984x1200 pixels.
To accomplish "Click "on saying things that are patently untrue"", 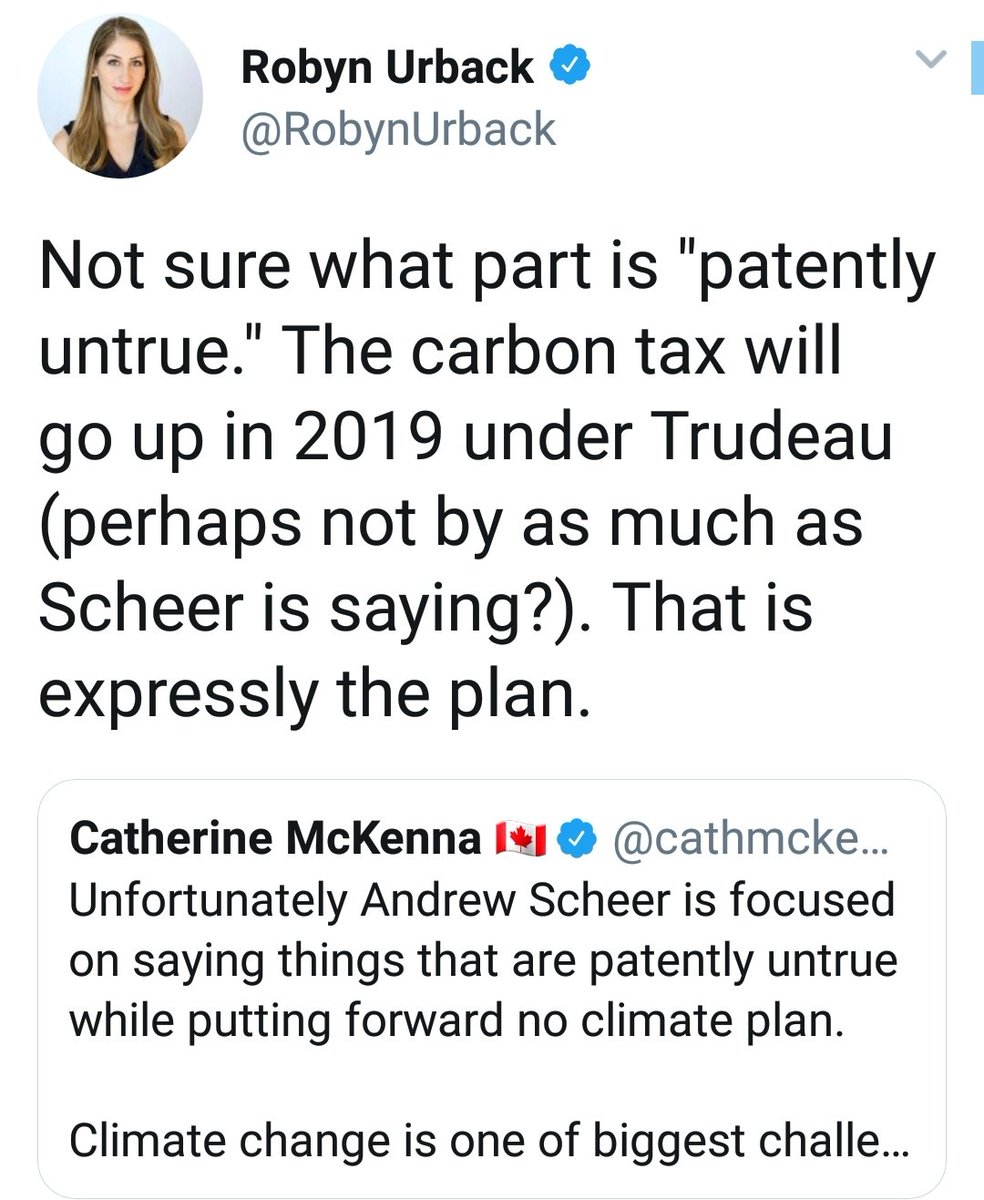I will [483, 962].
